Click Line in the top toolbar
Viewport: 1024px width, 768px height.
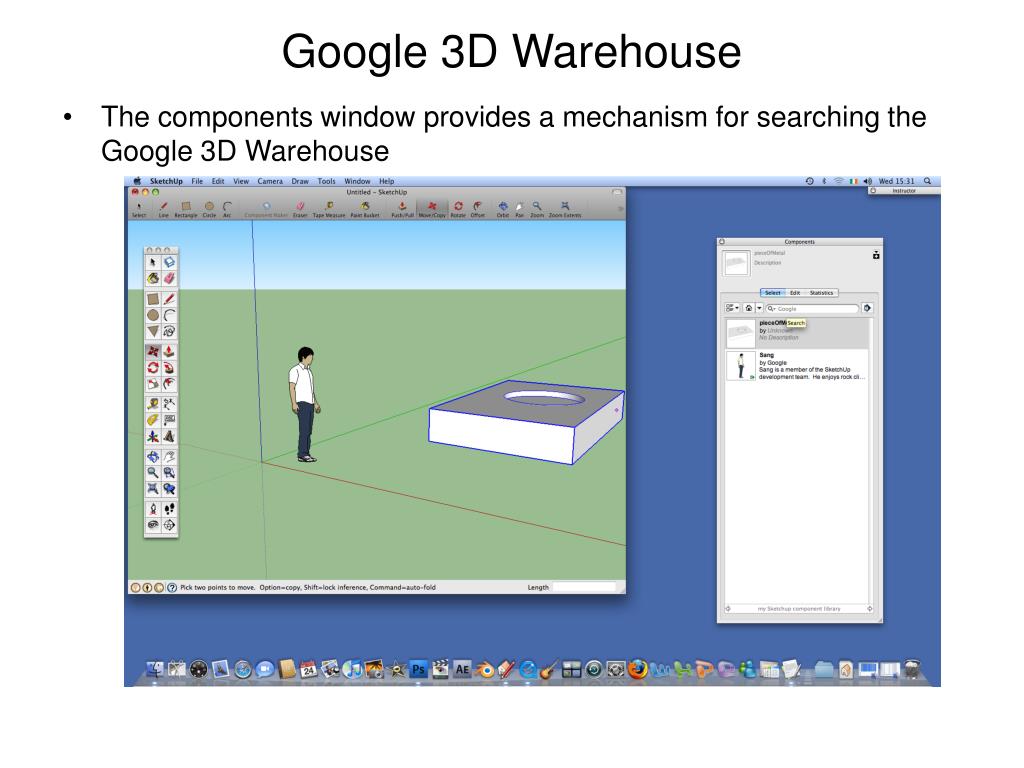(163, 209)
